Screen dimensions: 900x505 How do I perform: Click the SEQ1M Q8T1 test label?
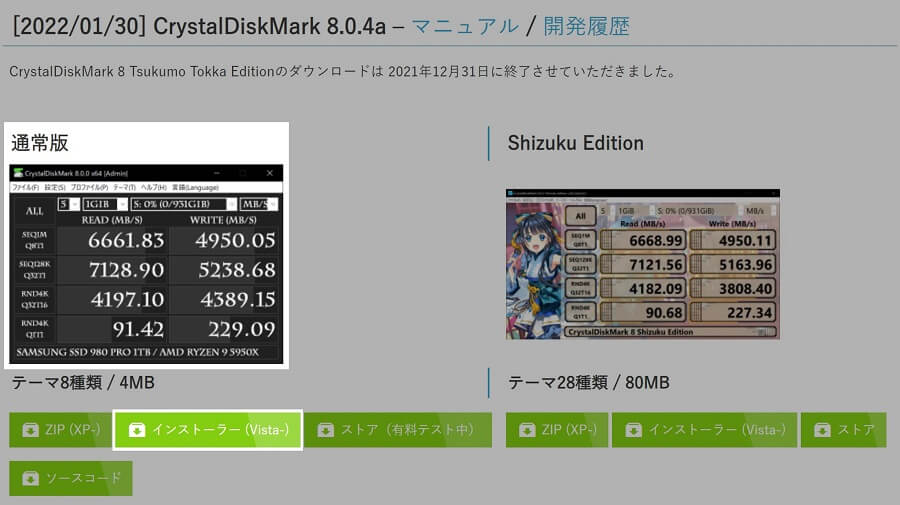(34, 240)
